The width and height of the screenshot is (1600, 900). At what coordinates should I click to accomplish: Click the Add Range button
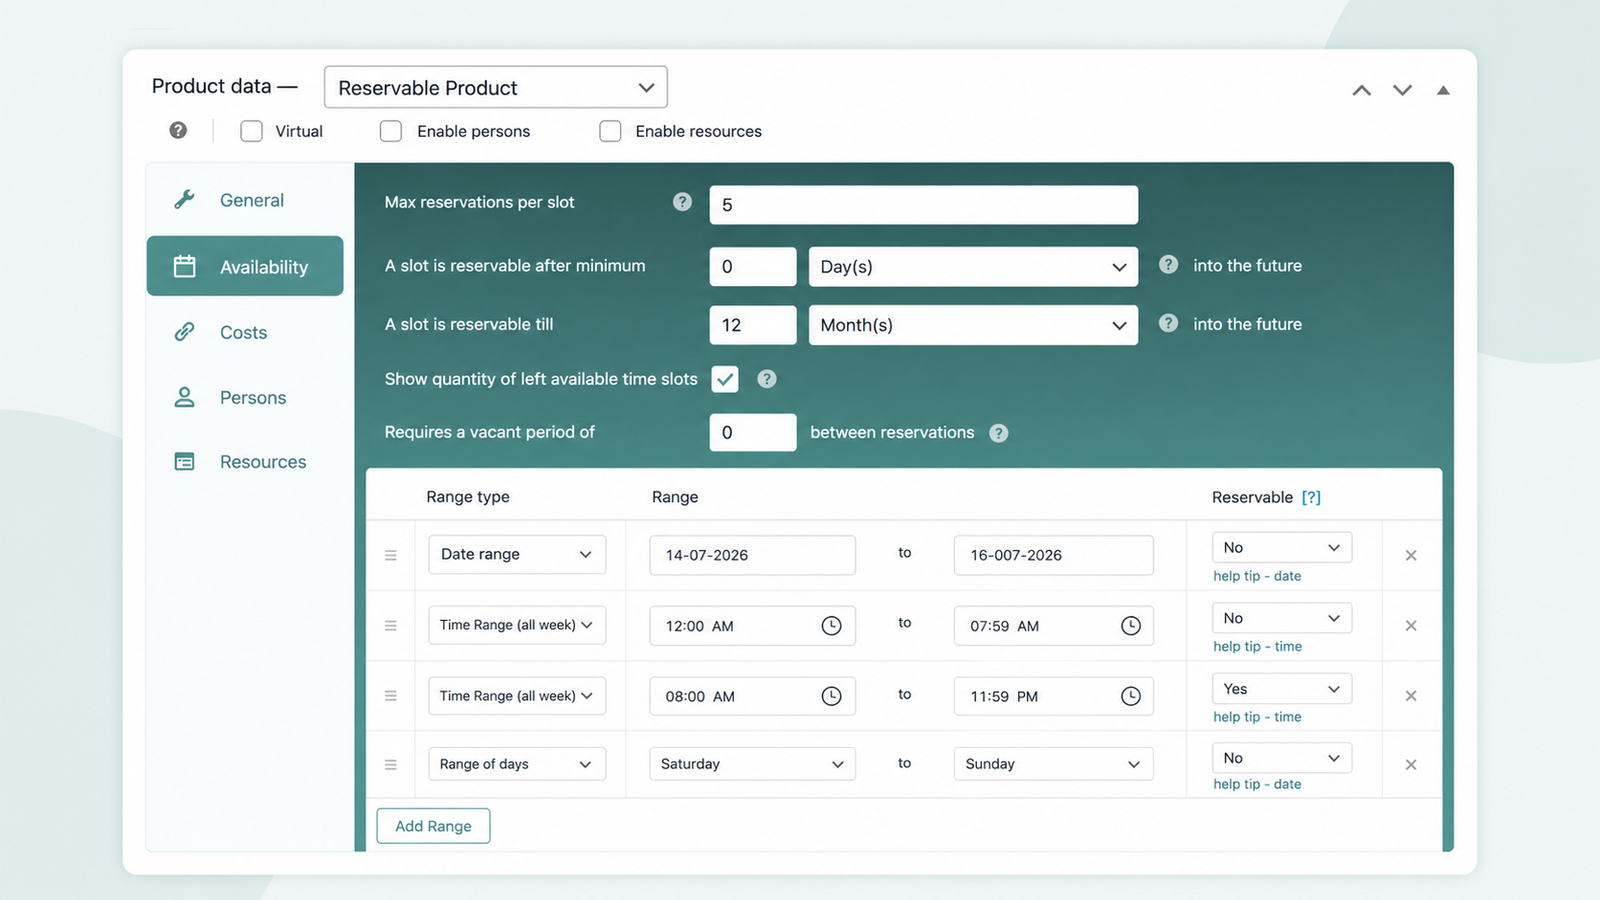coord(433,826)
